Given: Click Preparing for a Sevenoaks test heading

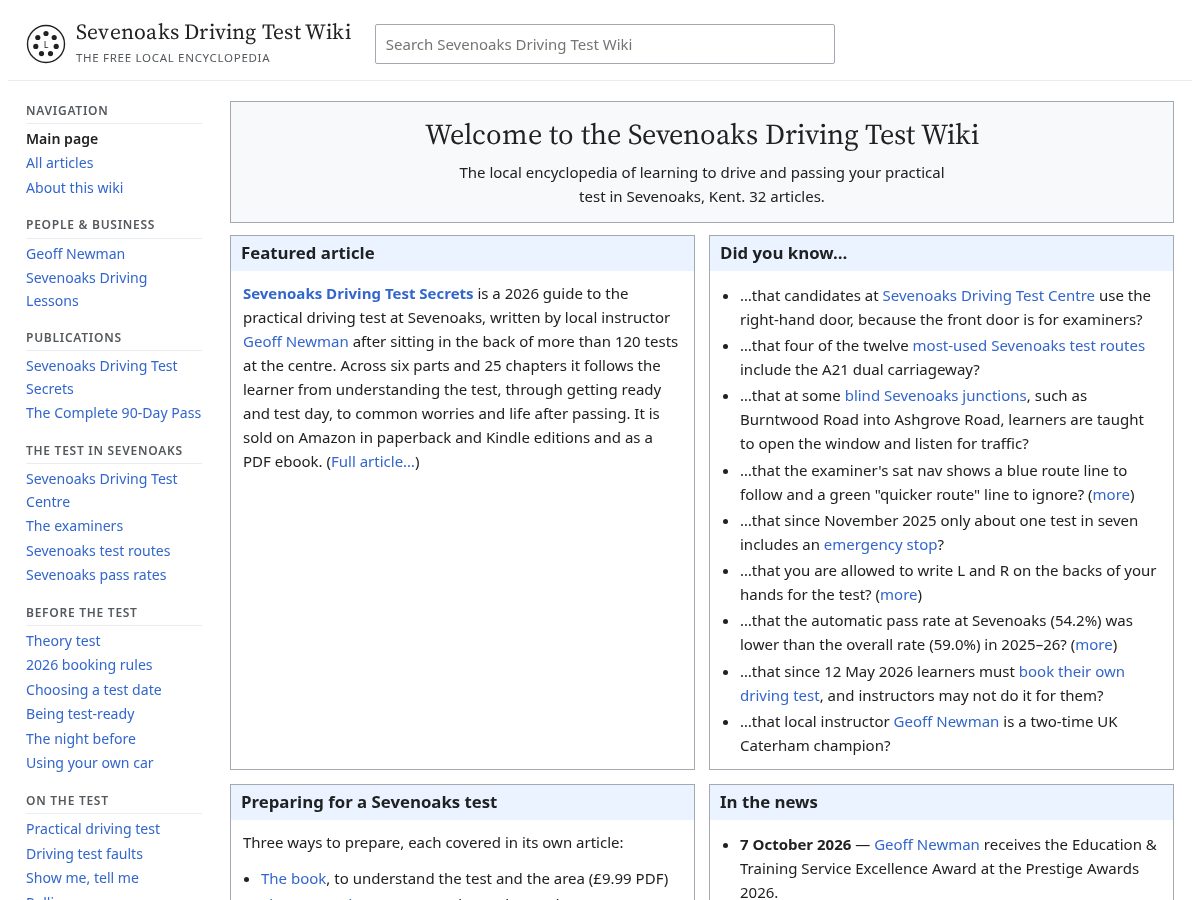Looking at the screenshot, I should pyautogui.click(x=369, y=803).
